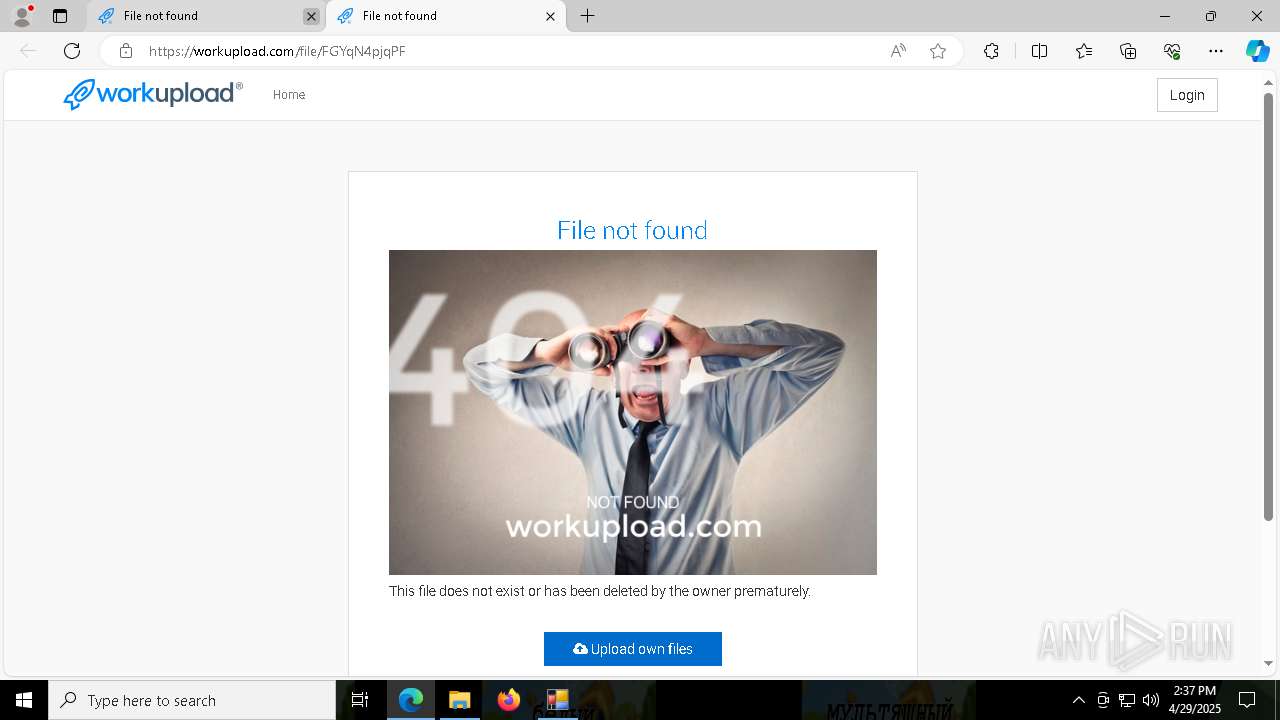Viewport: 1280px width, 720px height.
Task: Open File Explorer from the taskbar
Action: pyautogui.click(x=459, y=700)
